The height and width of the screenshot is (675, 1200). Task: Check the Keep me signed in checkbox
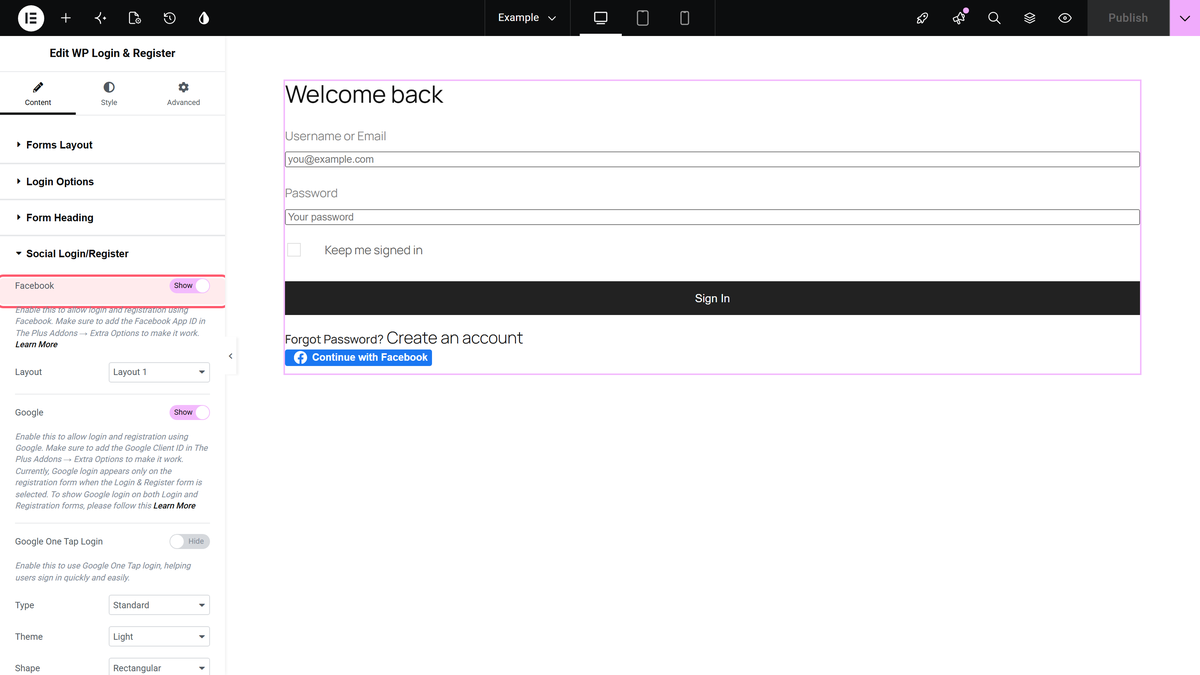(x=294, y=250)
